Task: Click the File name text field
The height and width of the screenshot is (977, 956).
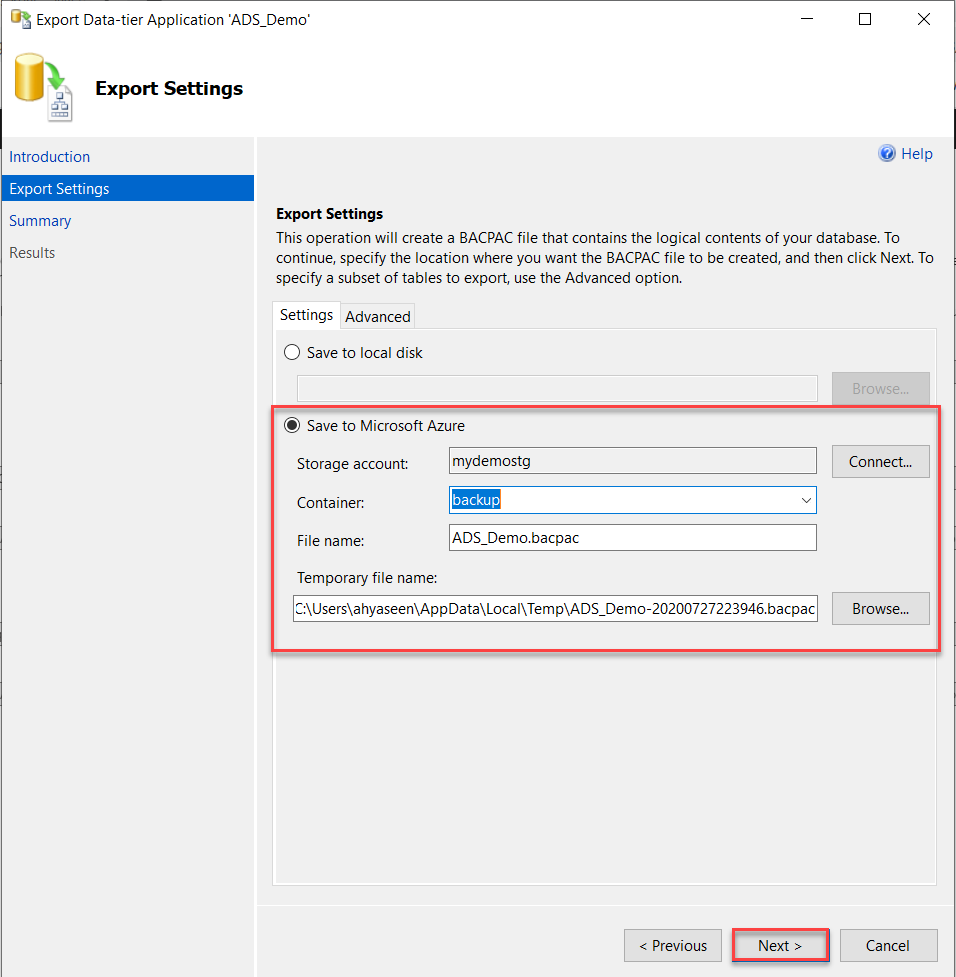Action: (633, 538)
